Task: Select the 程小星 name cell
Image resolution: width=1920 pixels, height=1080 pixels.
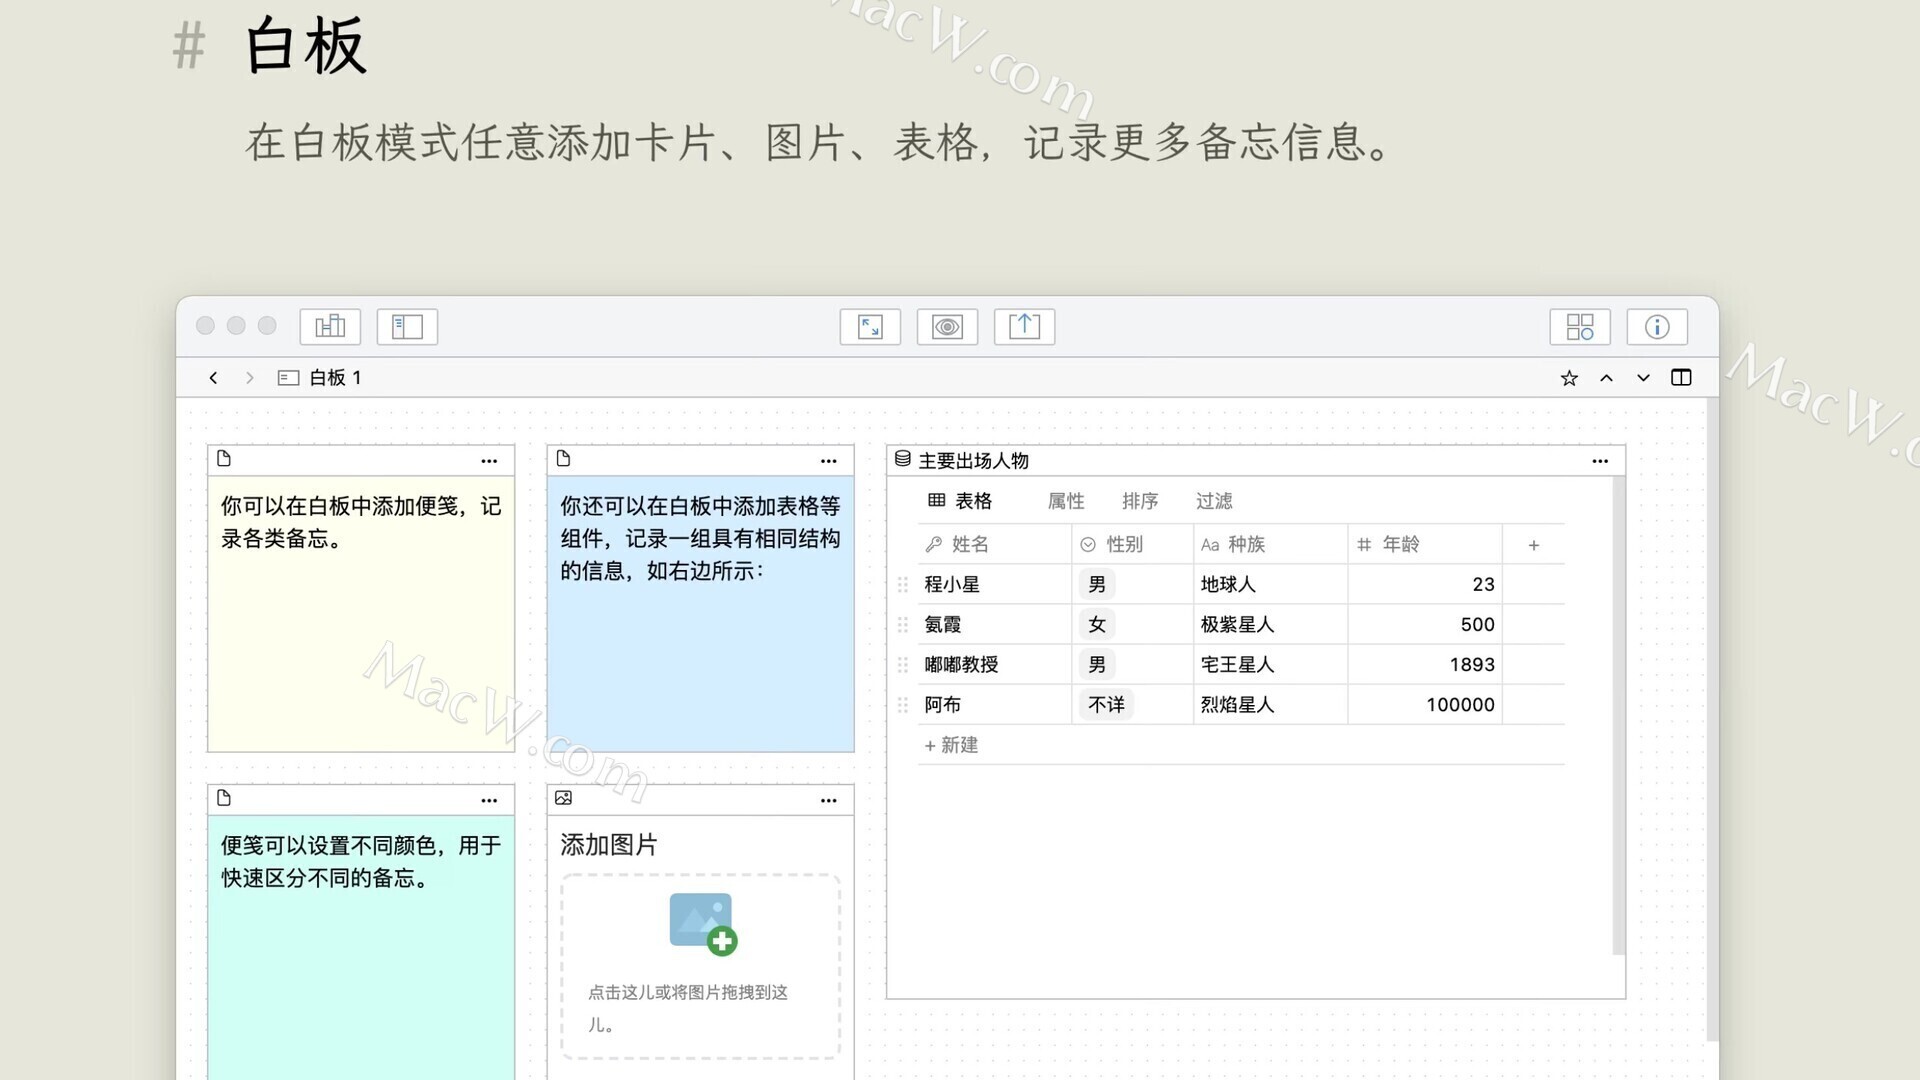Action: point(994,585)
